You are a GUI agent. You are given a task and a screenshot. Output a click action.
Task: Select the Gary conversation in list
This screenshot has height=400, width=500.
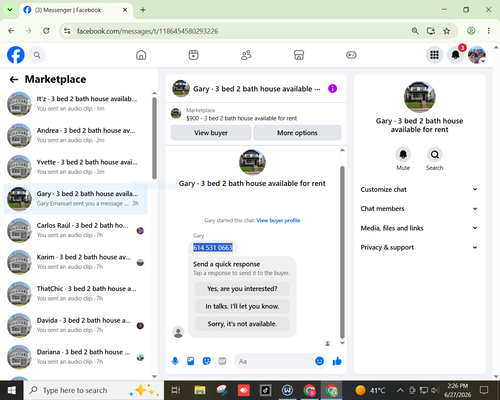[x=76, y=199]
